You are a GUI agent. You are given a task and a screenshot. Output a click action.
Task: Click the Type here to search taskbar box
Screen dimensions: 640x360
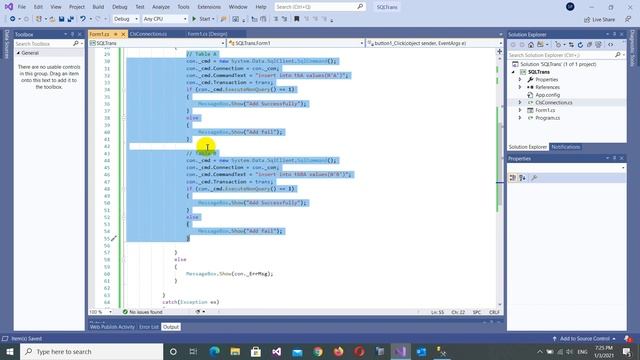click(x=91, y=351)
